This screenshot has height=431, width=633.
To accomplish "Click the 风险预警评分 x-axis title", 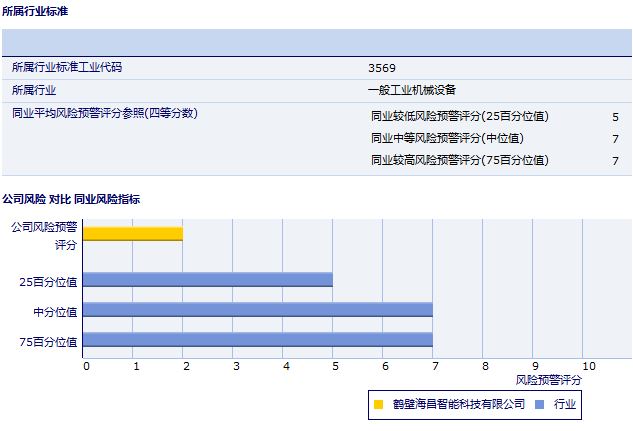I will click(x=549, y=380).
